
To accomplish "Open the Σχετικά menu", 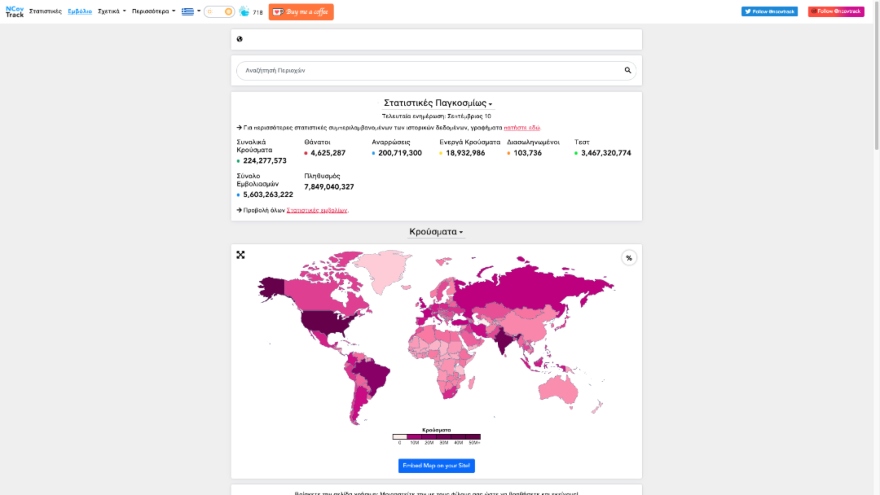I will coord(111,11).
